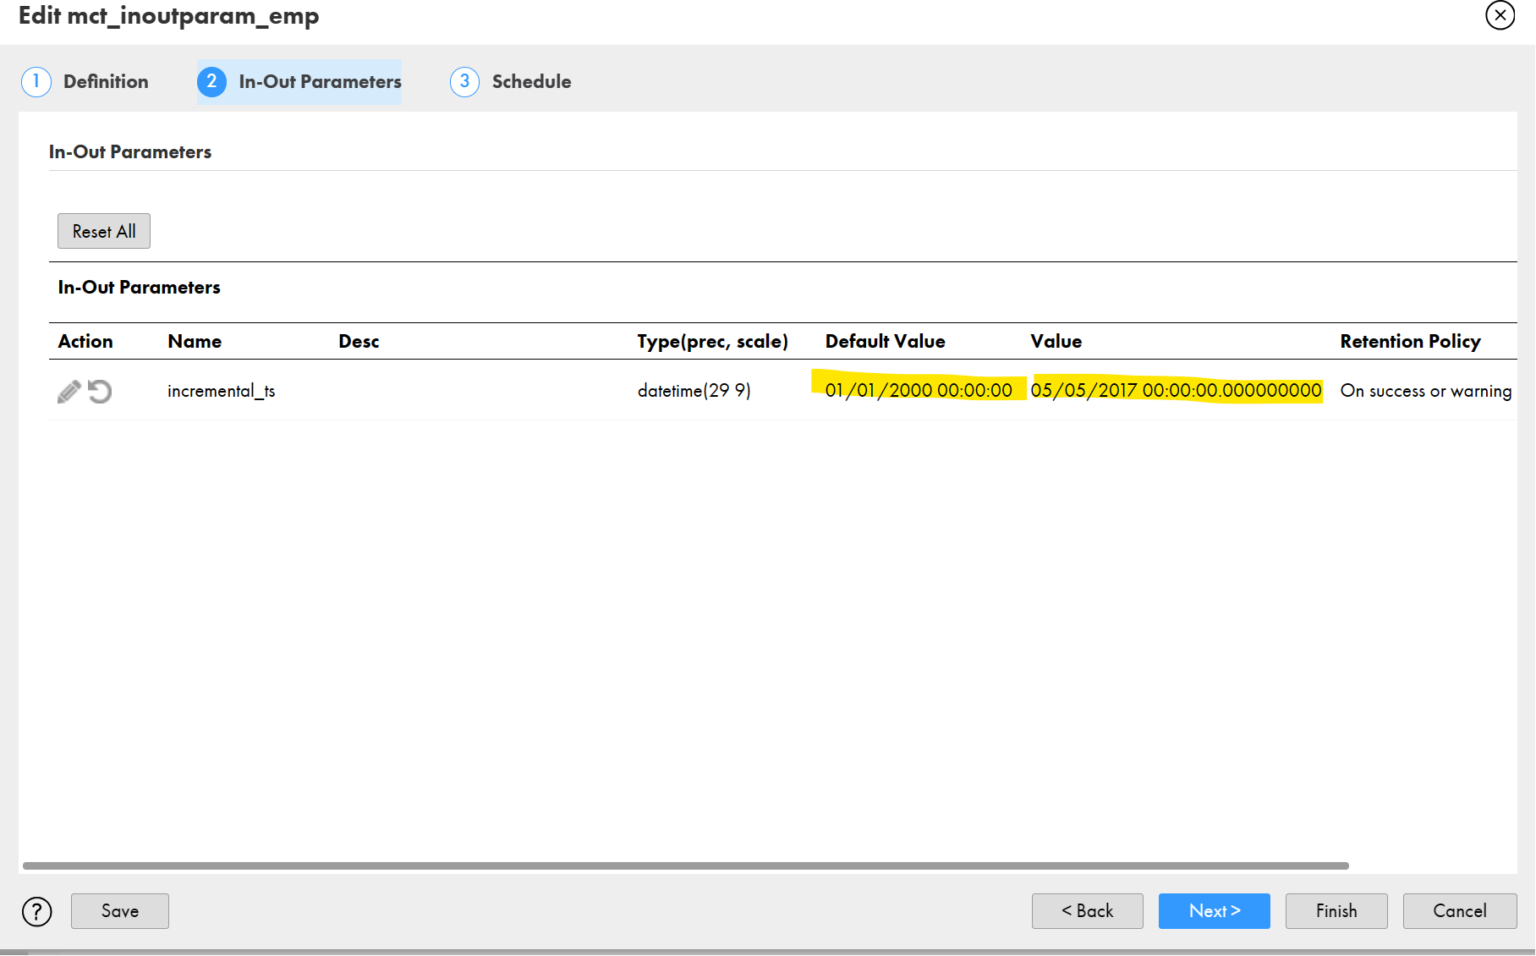Click the edit pencil icon for incremental_ts

tap(68, 391)
